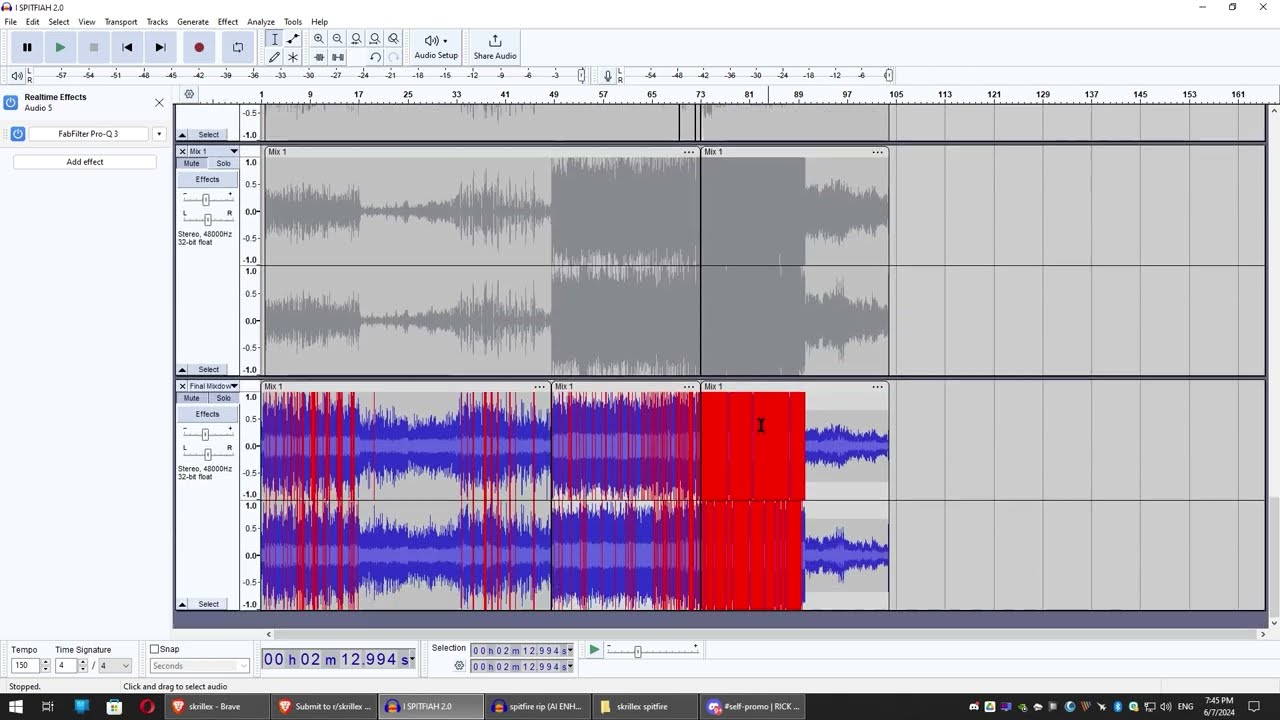The width and height of the screenshot is (1280, 720).
Task: Open the Final Mixdown track name dropdown
Action: tap(213, 386)
